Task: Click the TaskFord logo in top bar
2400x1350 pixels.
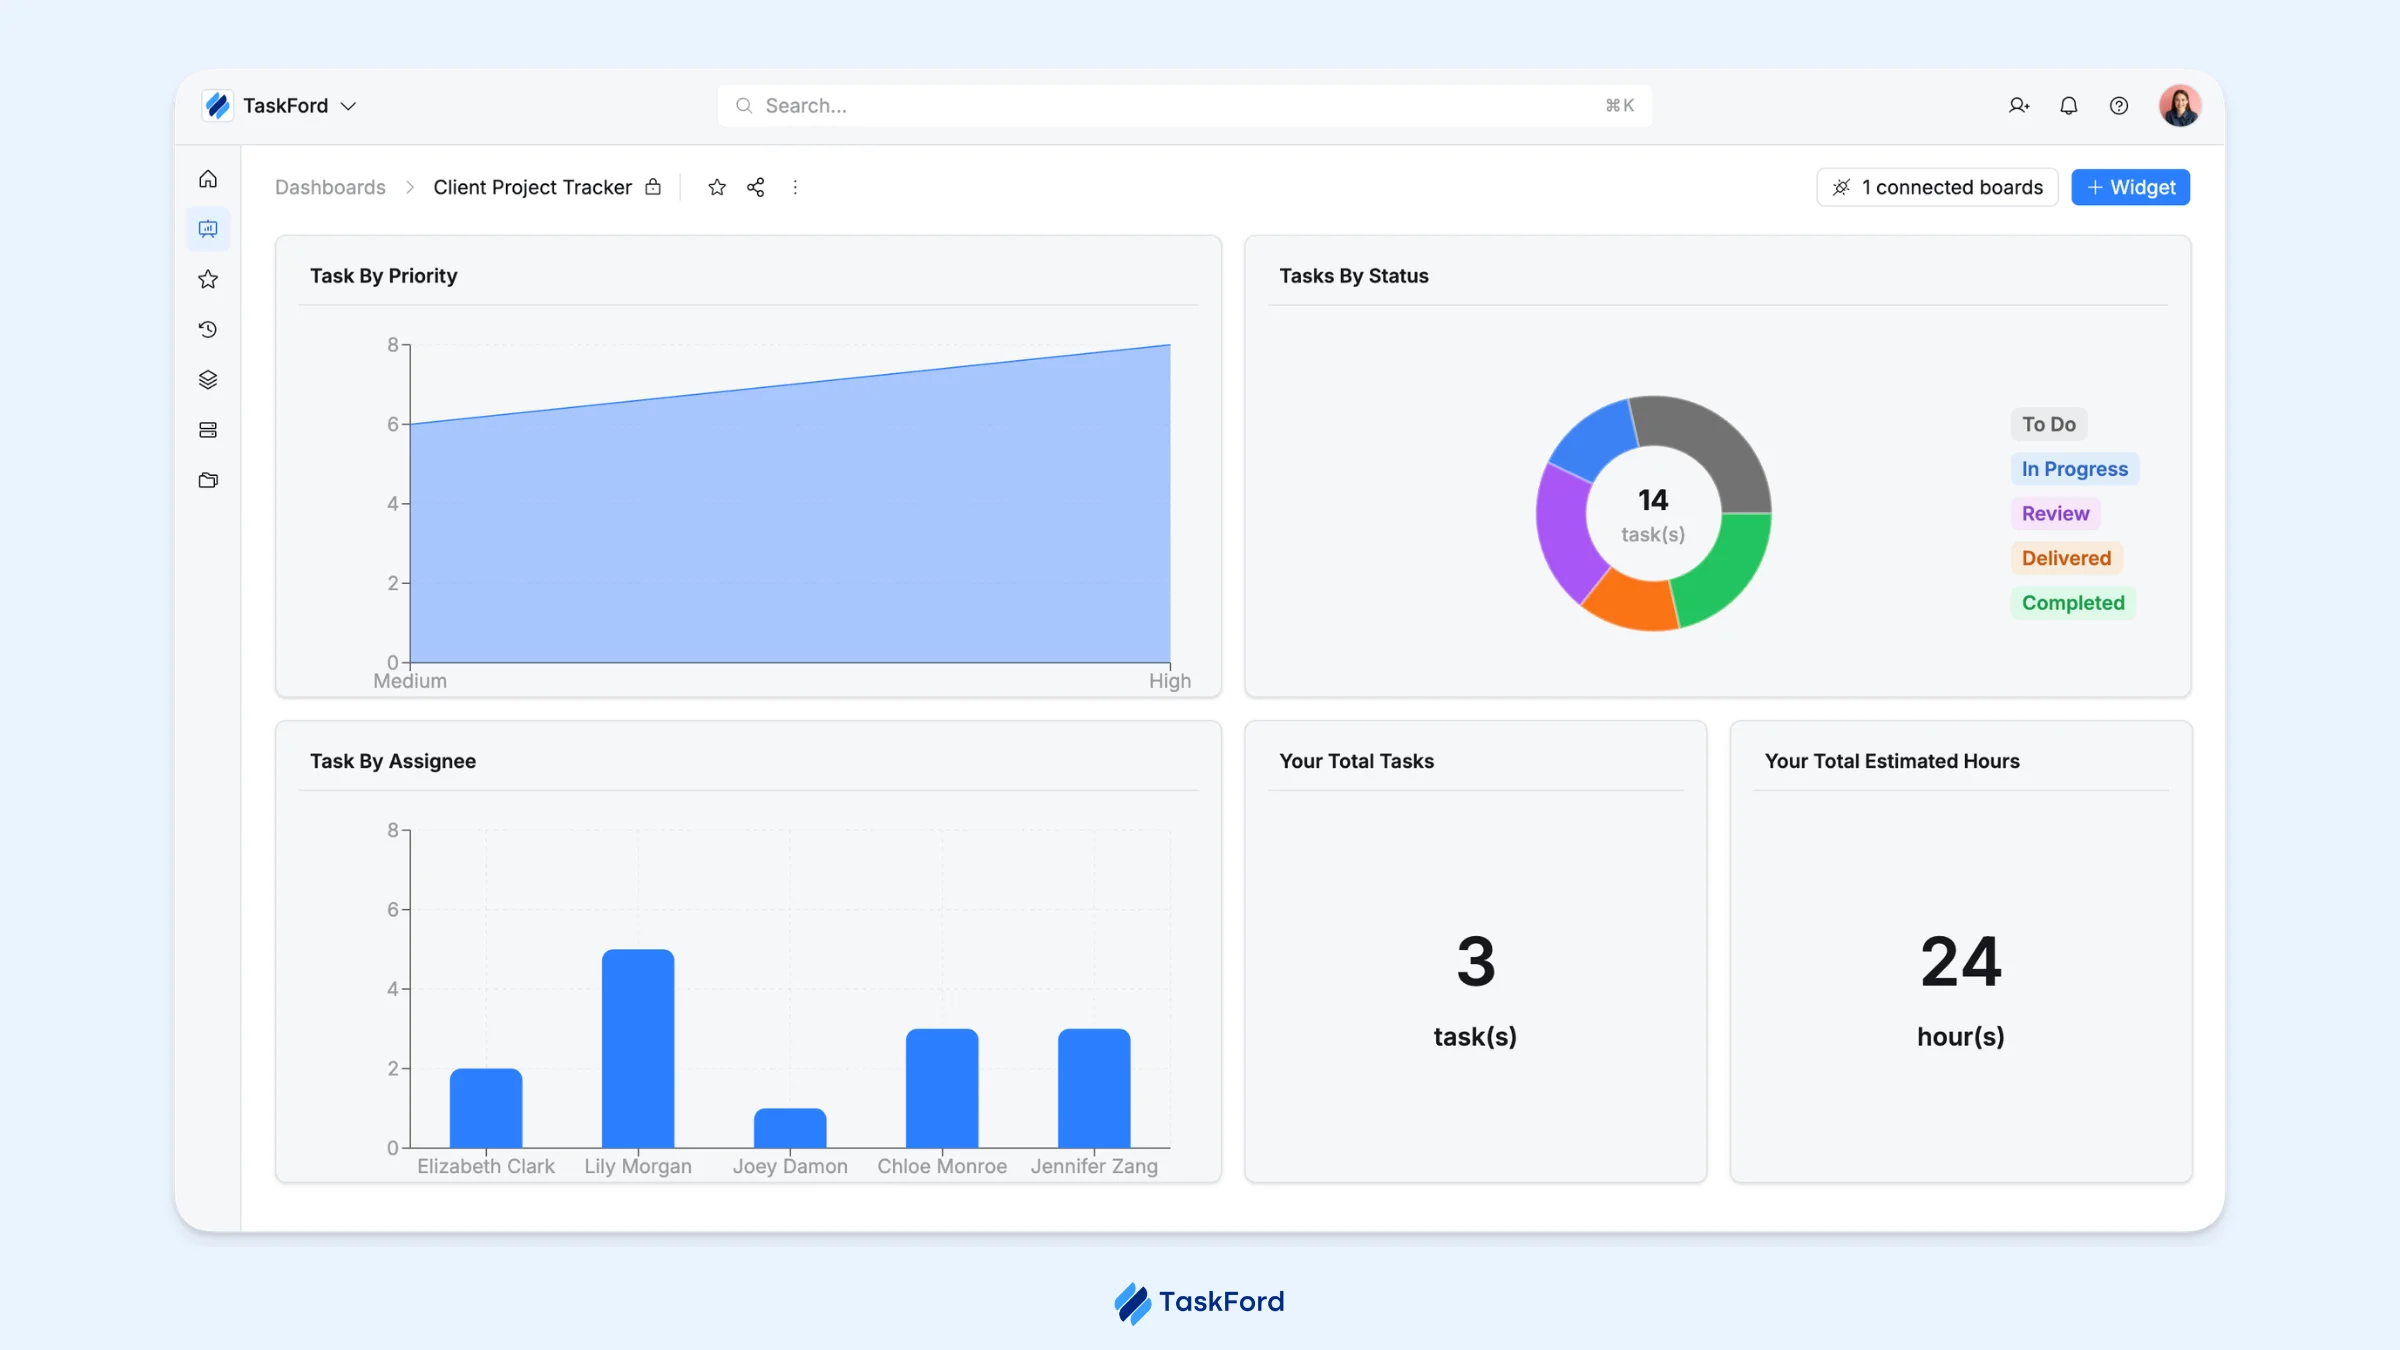Action: [218, 105]
